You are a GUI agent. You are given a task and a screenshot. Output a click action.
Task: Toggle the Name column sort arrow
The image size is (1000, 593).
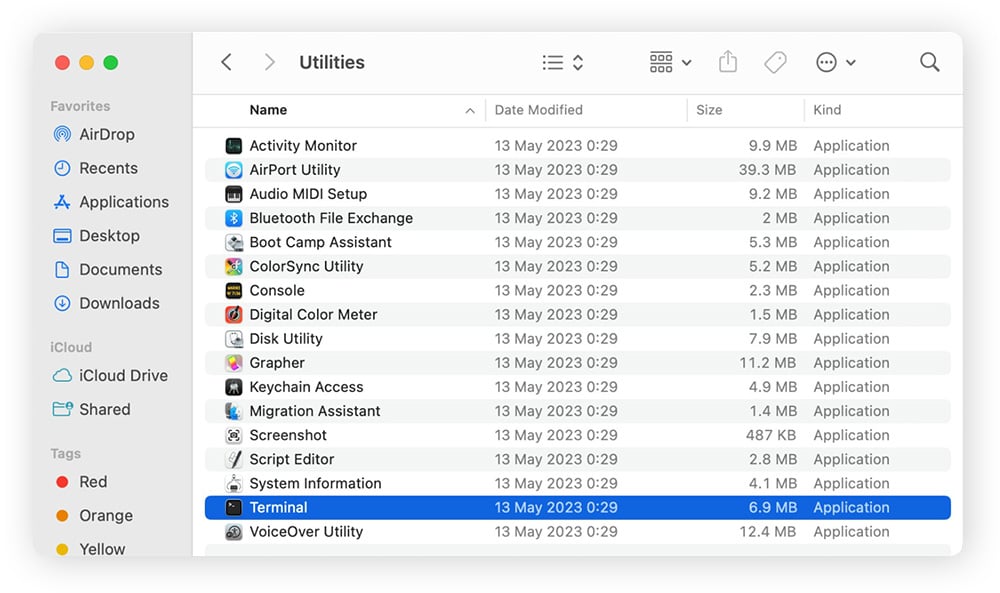(470, 111)
